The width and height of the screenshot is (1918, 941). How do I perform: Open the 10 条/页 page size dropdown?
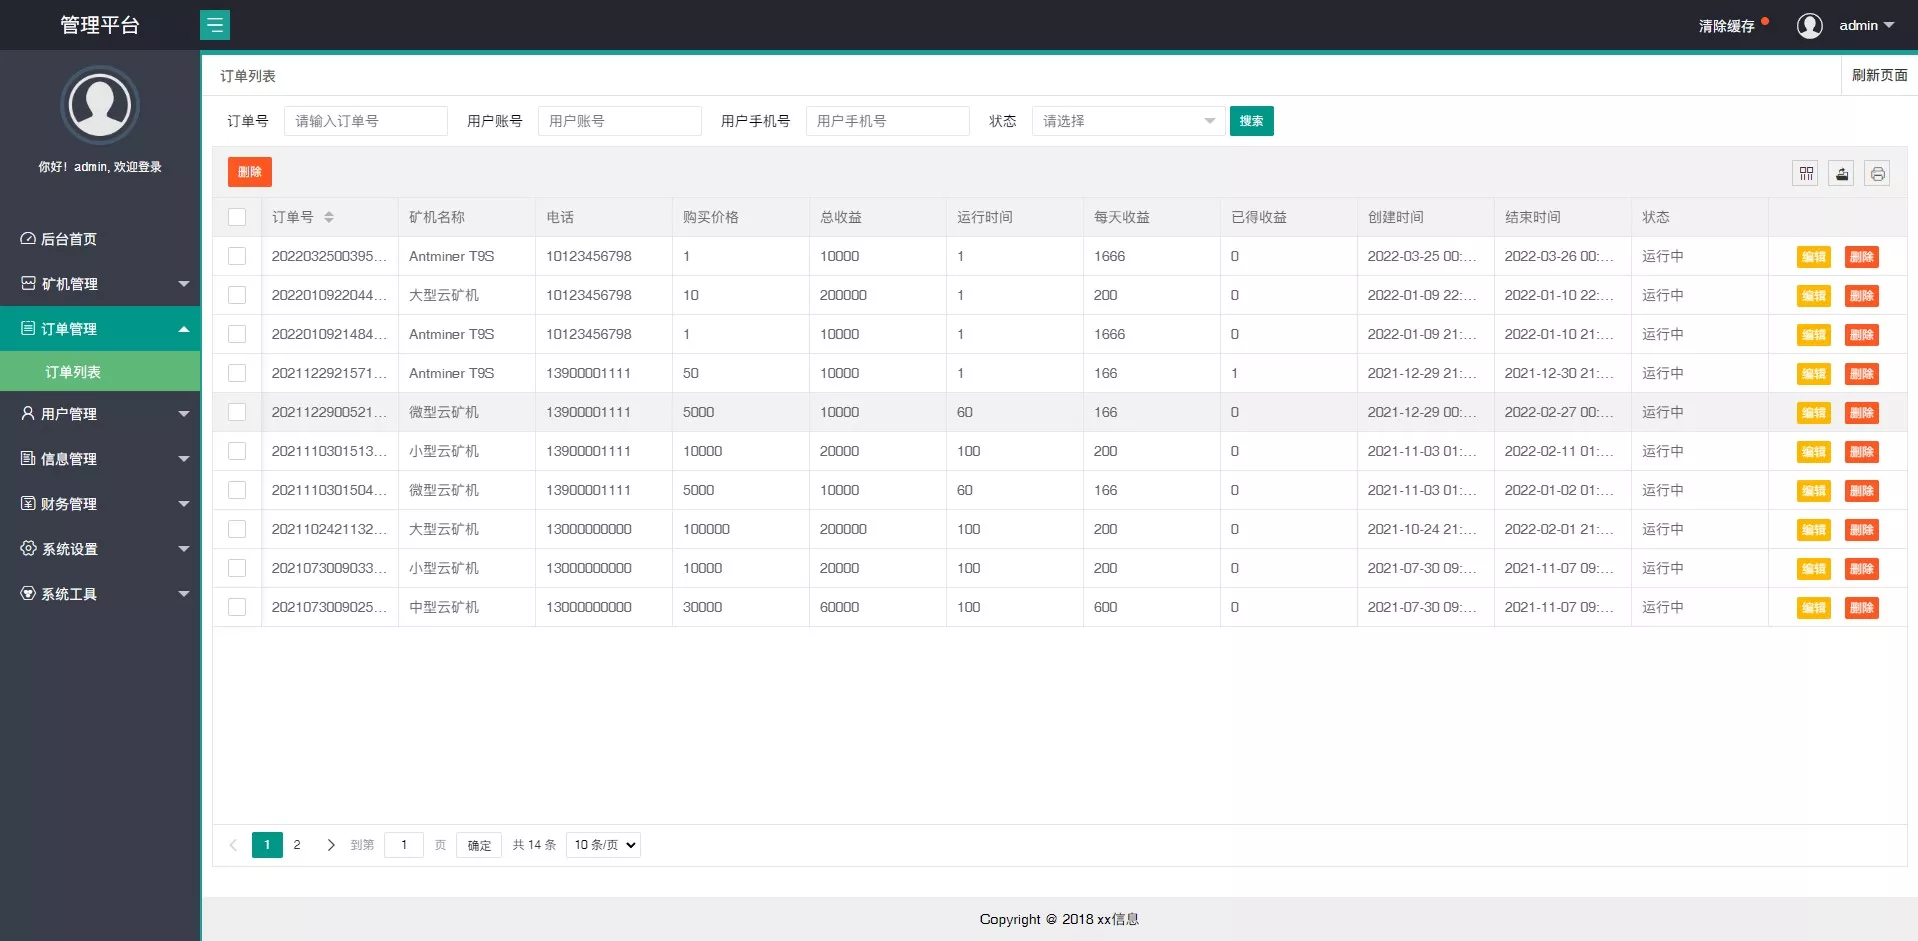click(x=603, y=845)
